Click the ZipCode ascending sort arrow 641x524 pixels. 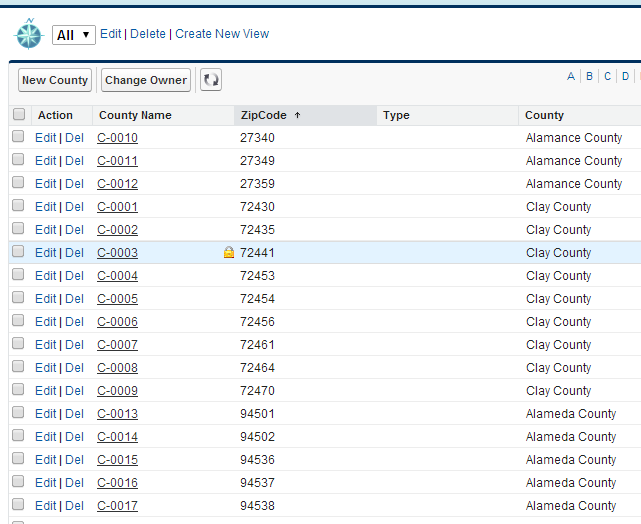coord(297,115)
